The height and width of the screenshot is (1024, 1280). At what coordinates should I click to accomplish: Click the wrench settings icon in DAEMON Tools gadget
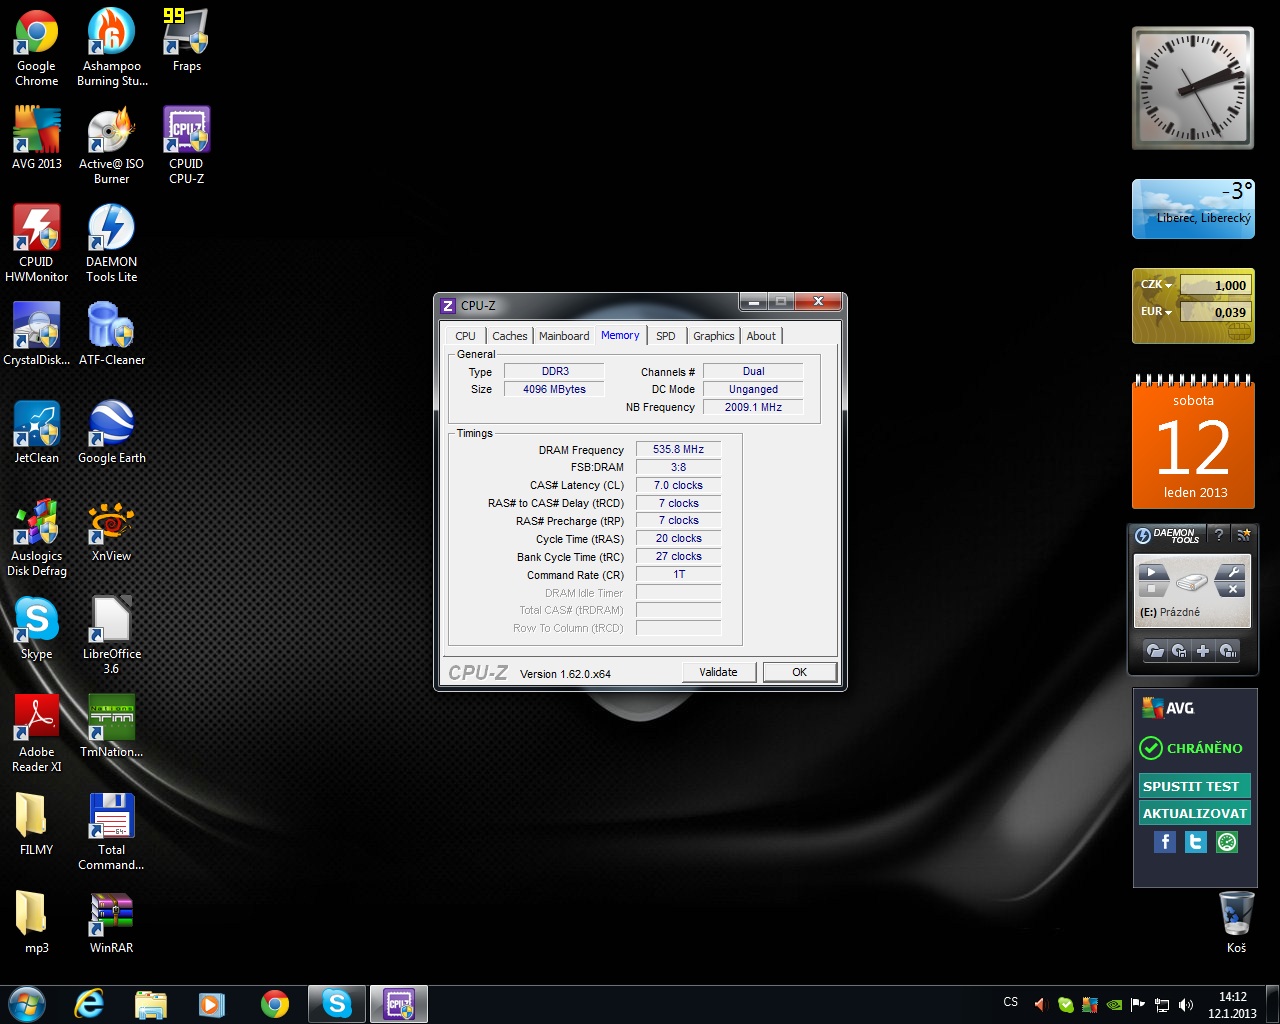(1233, 573)
